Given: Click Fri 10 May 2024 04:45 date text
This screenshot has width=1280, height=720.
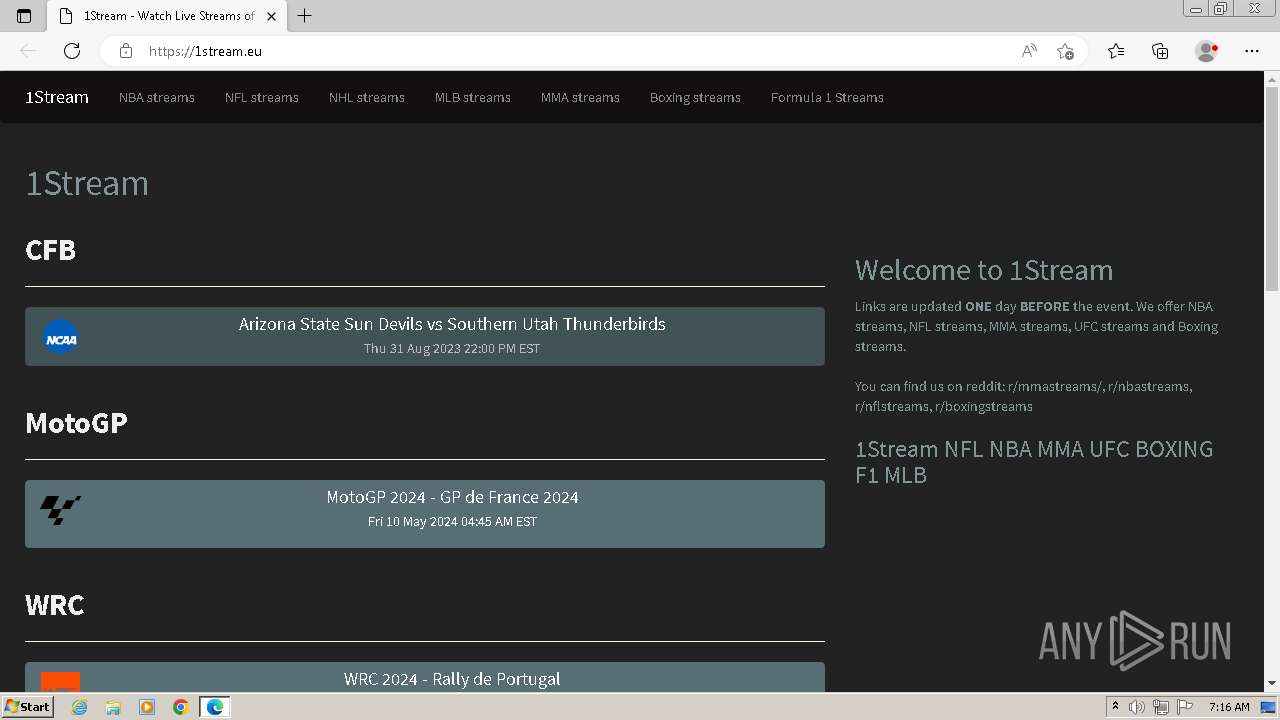Looking at the screenshot, I should (x=452, y=522).
